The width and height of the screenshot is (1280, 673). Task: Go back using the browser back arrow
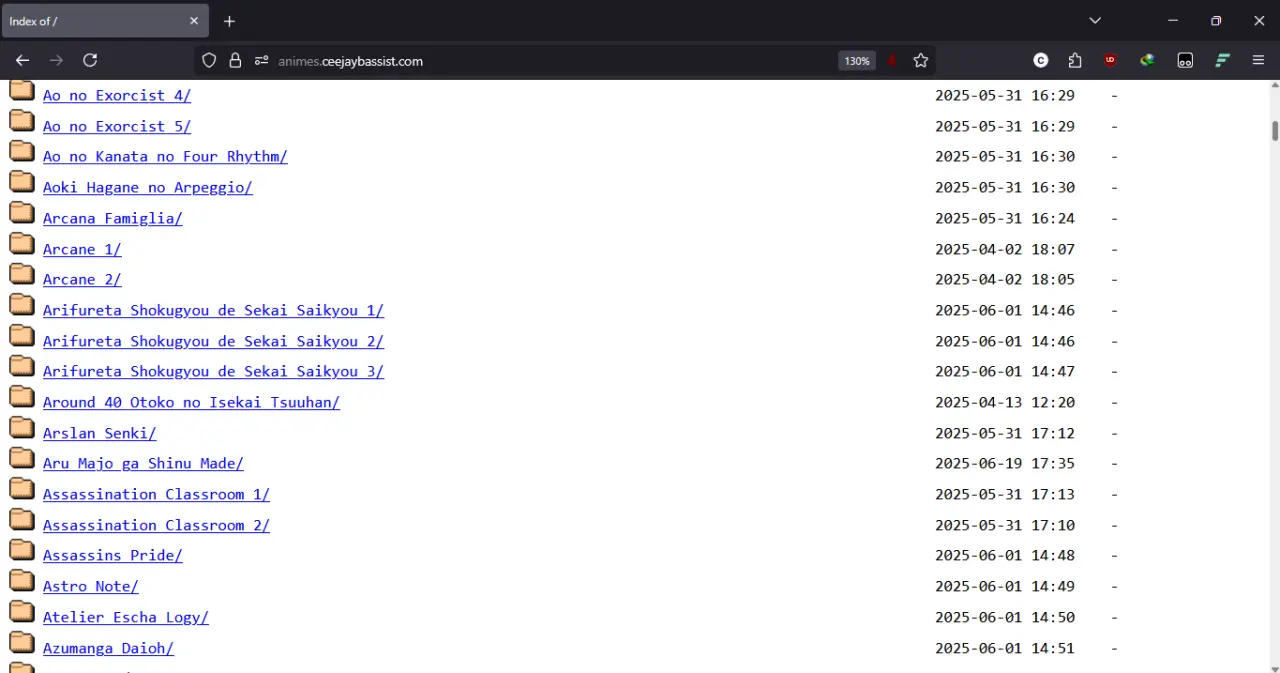tap(22, 61)
